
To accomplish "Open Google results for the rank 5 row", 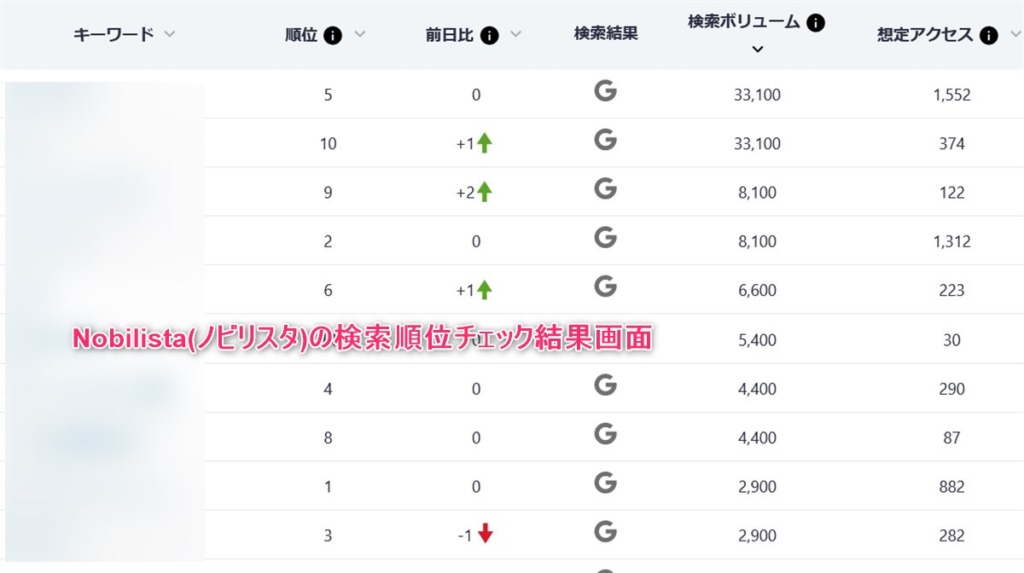I will click(605, 93).
